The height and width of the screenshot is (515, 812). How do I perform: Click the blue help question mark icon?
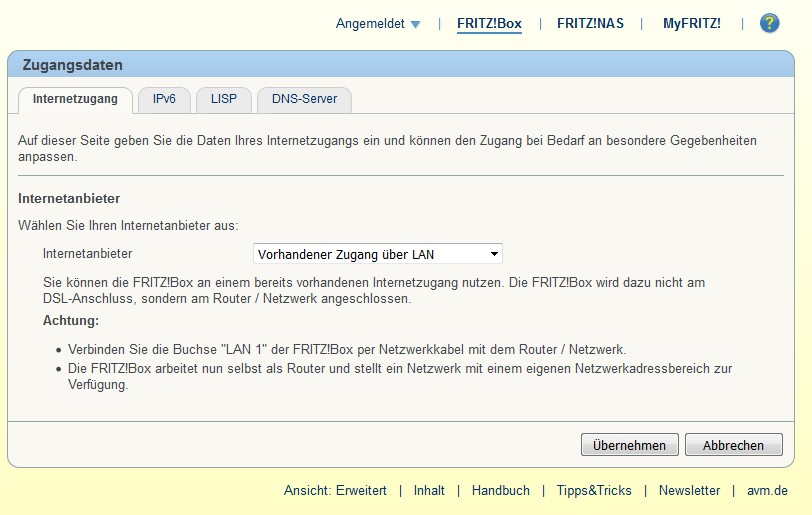point(769,23)
